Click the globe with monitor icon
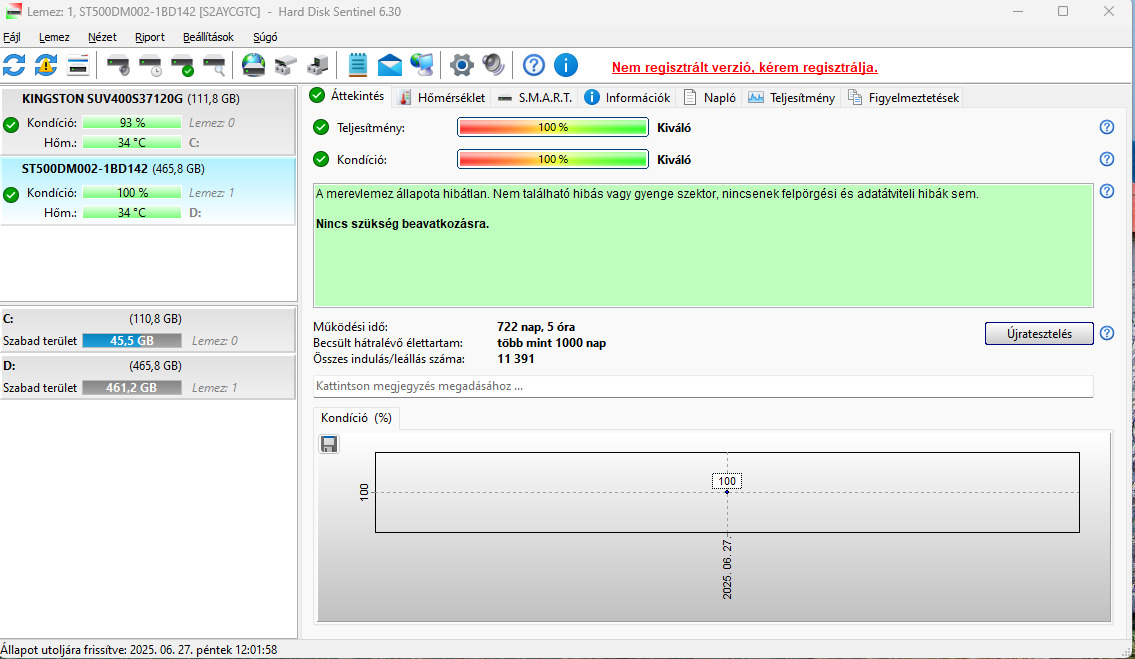Screen dimensions: 1135x659 tap(421, 66)
